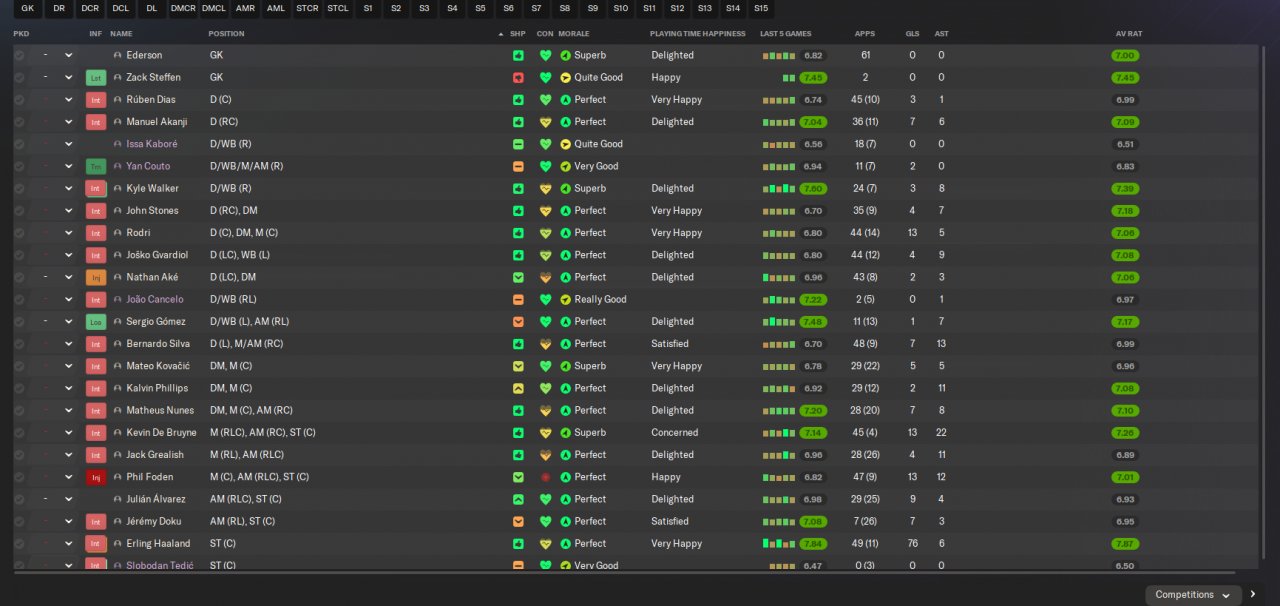Click Zack Steffen's 7.45 last-games rating pill
Image resolution: width=1280 pixels, height=606 pixels.
pos(813,77)
